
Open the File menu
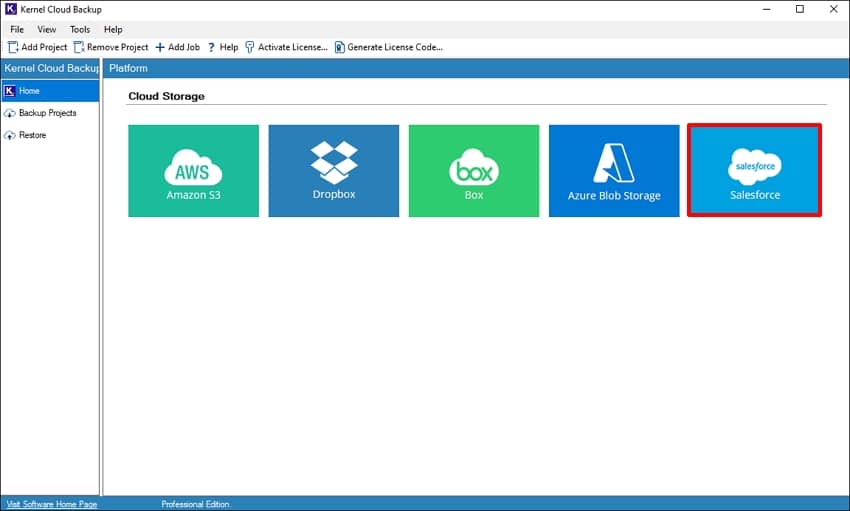click(17, 29)
